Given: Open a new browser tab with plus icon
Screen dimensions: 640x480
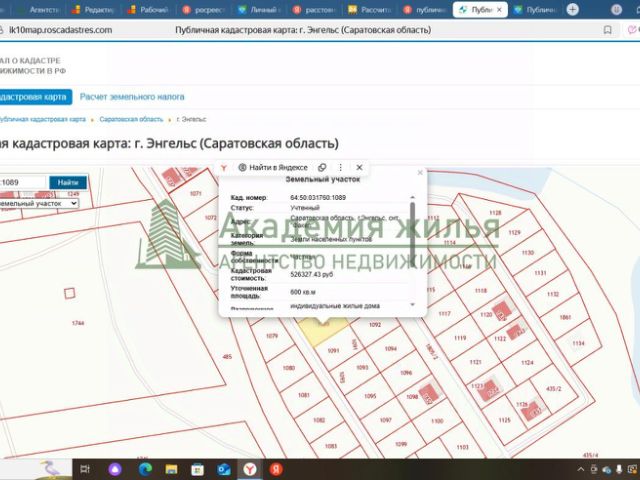Looking at the screenshot, I should (573, 9).
